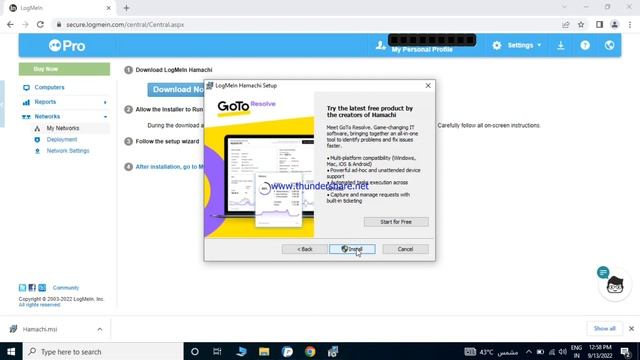
Task: Open the Cortana circle on taskbar
Action: pyautogui.click(x=195, y=351)
